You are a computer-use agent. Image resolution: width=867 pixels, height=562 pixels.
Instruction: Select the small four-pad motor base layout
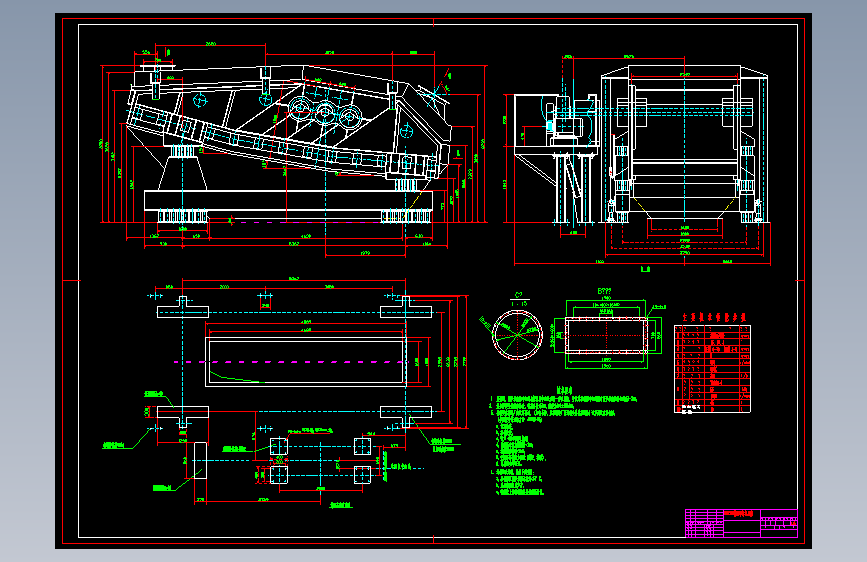point(321,461)
